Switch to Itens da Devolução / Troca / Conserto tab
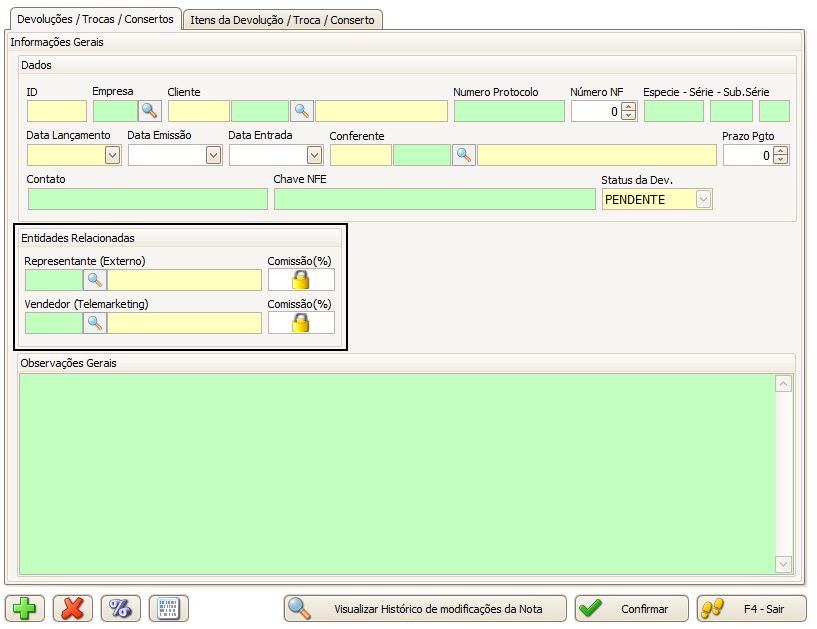The height and width of the screenshot is (629, 817). (x=283, y=20)
